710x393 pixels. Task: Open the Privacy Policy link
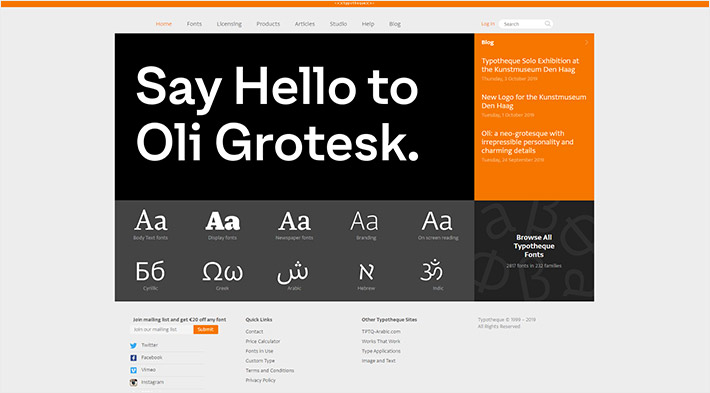click(261, 380)
